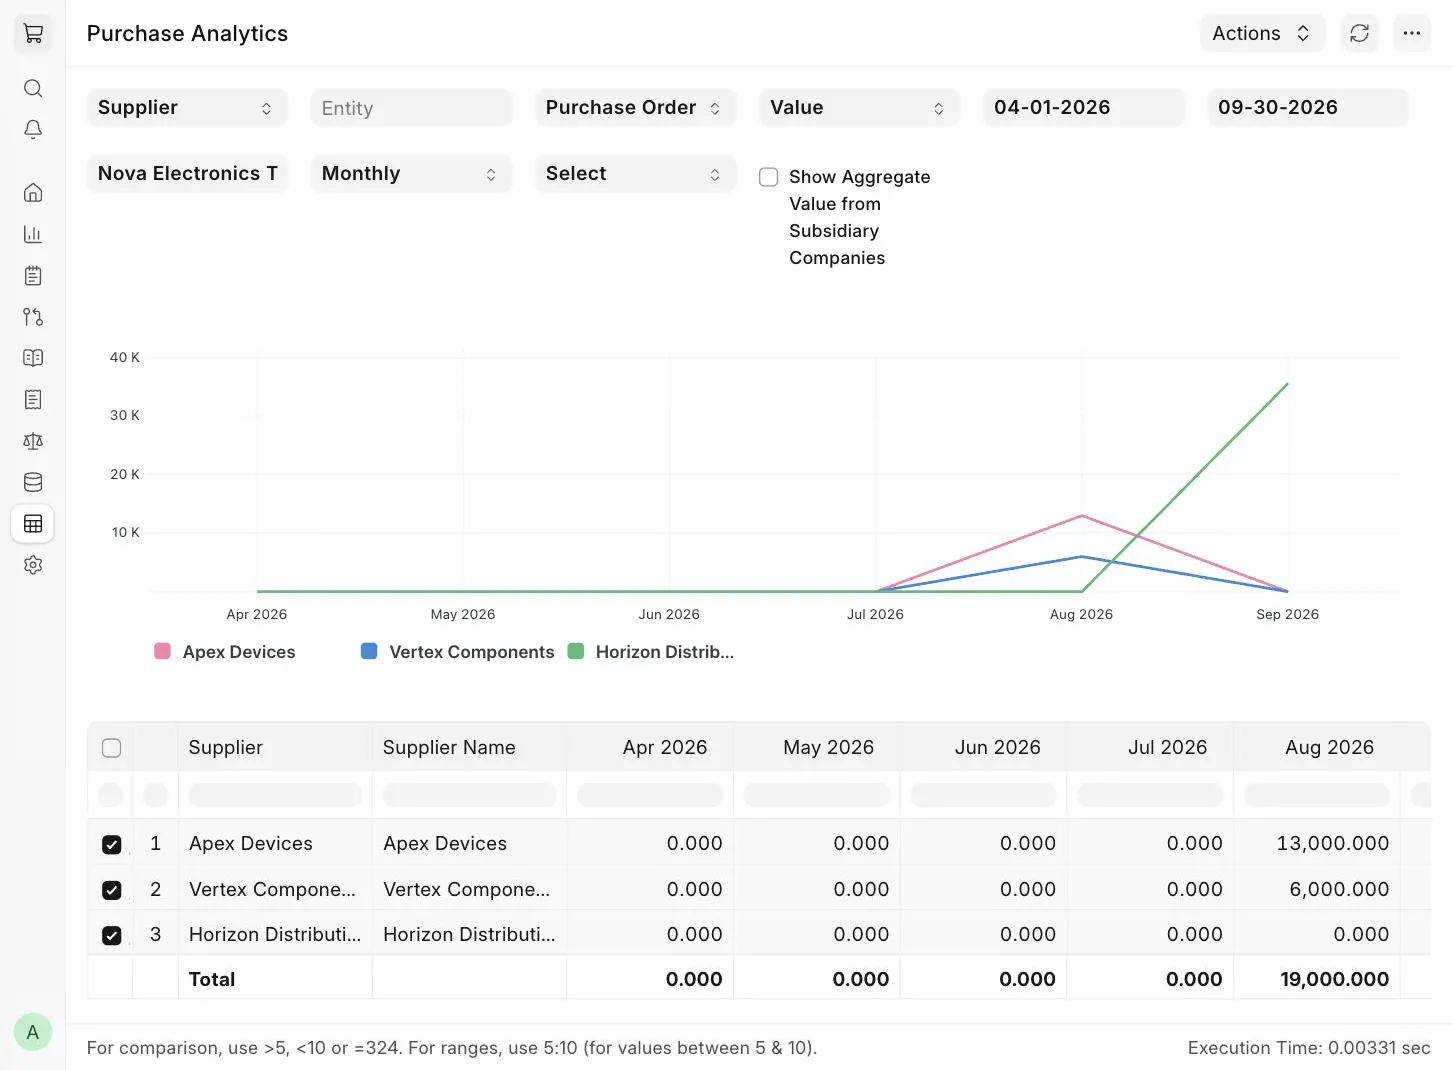Open the database stack icon in sidebar
The height and width of the screenshot is (1070, 1452).
tap(33, 482)
